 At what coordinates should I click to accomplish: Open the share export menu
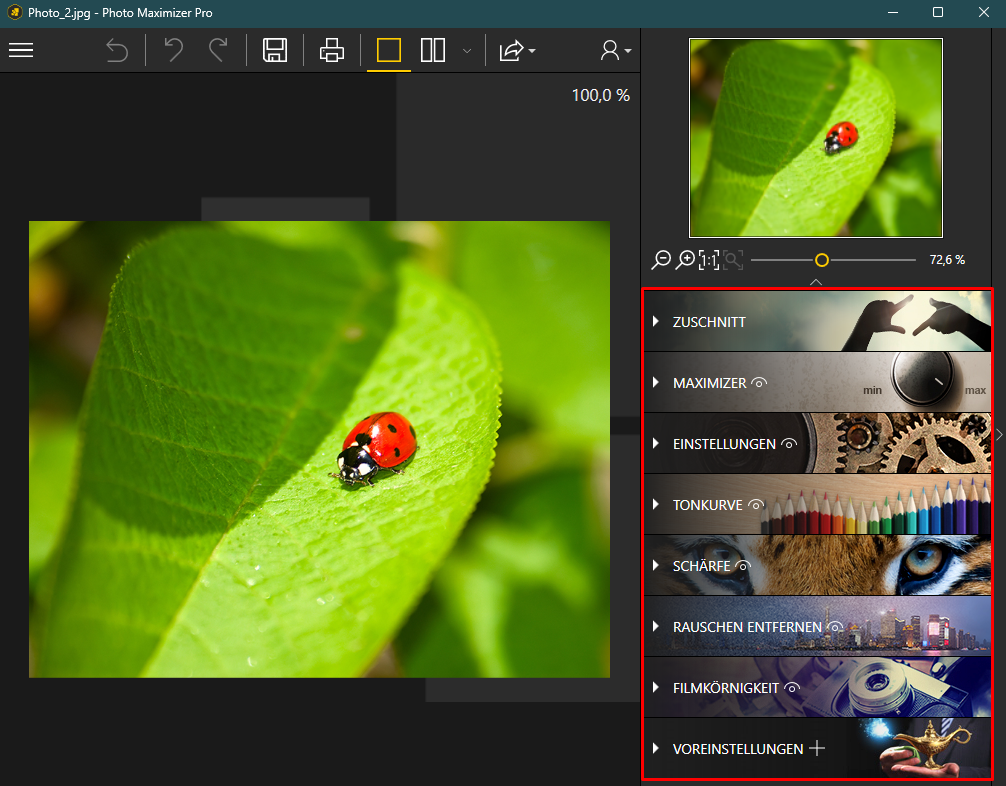click(517, 50)
